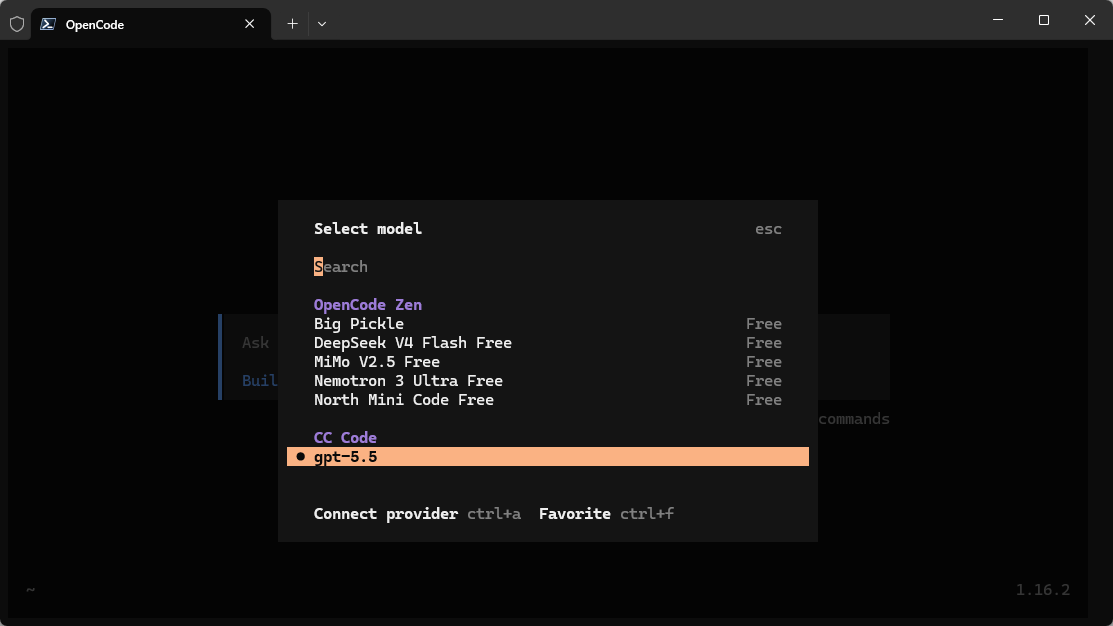Viewport: 1113px width, 626px height.
Task: Click the PowerShell icon on the OpenCode tab
Action: 48,24
